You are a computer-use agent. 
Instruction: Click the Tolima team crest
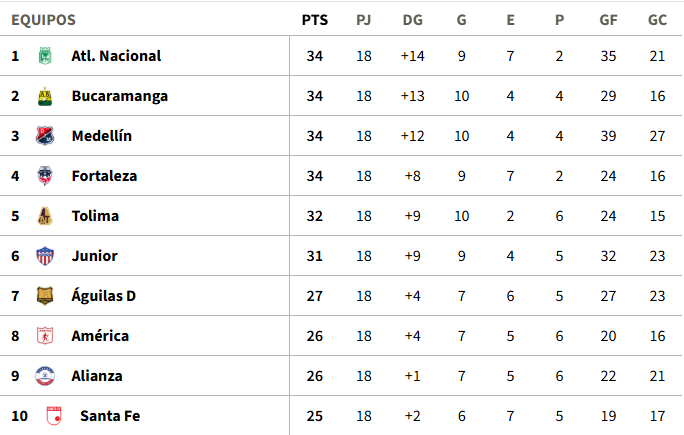pos(44,216)
